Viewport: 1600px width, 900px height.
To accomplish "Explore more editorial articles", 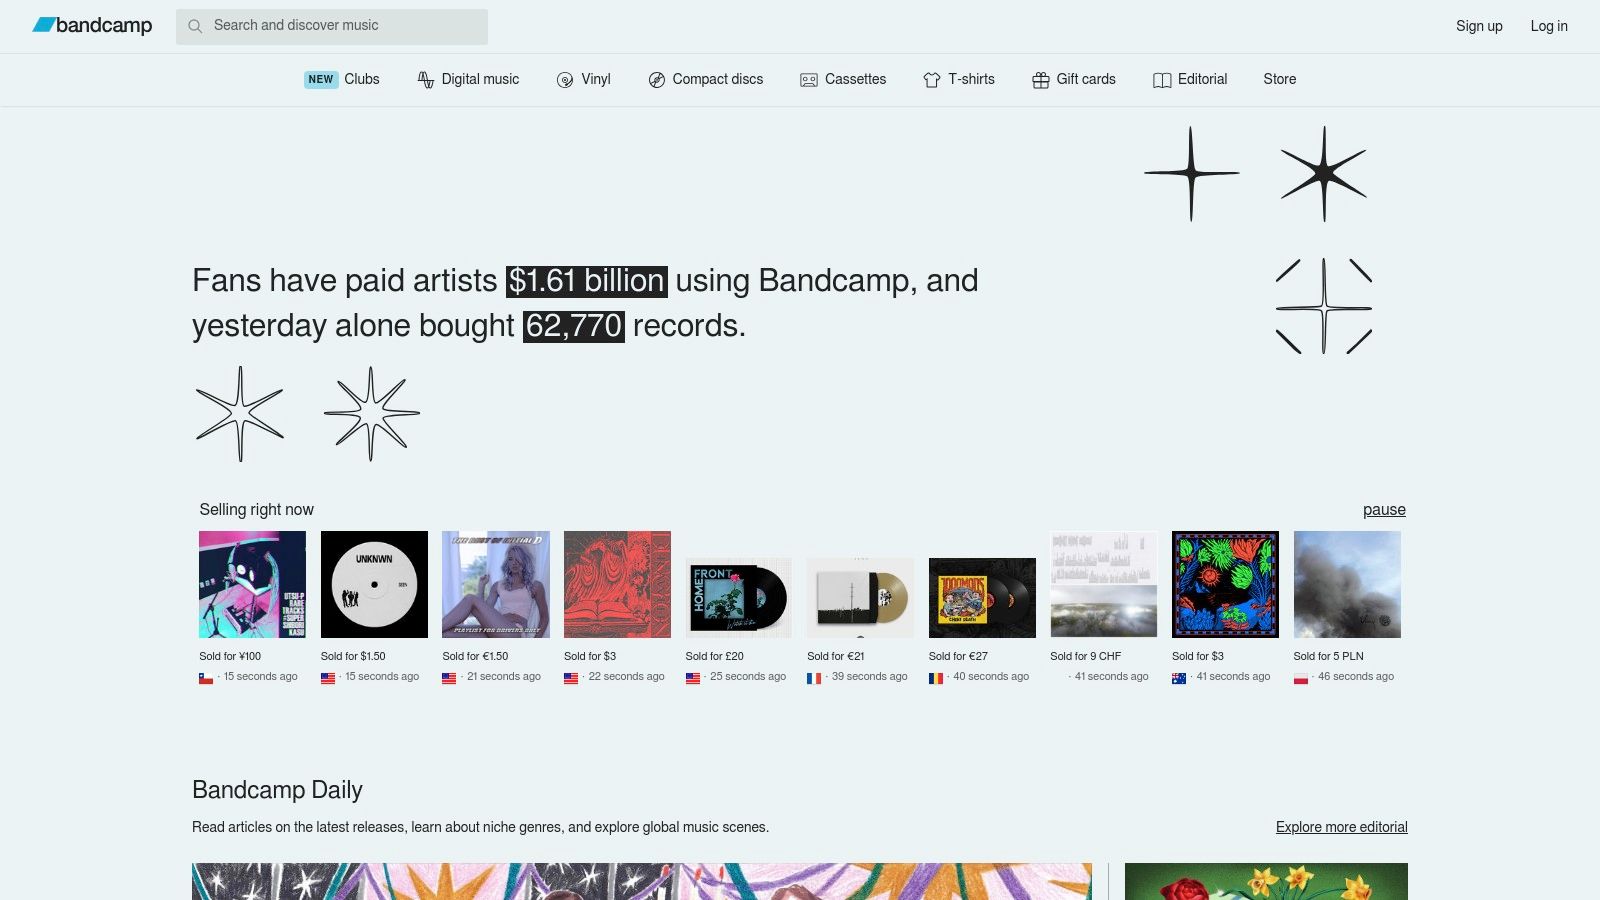I will [x=1341, y=827].
